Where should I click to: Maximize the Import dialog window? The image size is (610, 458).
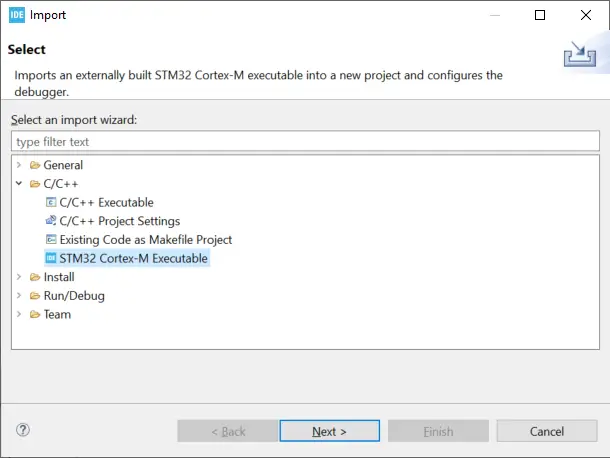540,15
